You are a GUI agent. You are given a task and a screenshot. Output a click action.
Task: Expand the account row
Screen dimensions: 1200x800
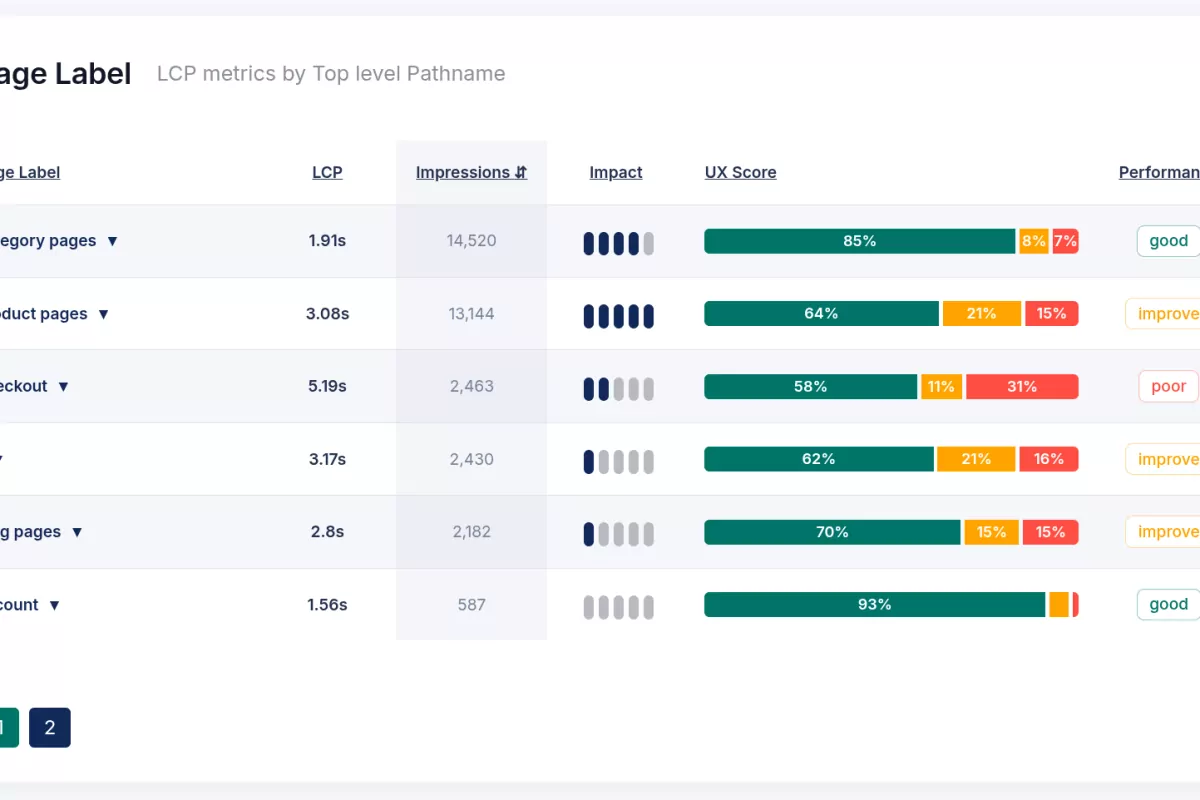[x=54, y=604]
